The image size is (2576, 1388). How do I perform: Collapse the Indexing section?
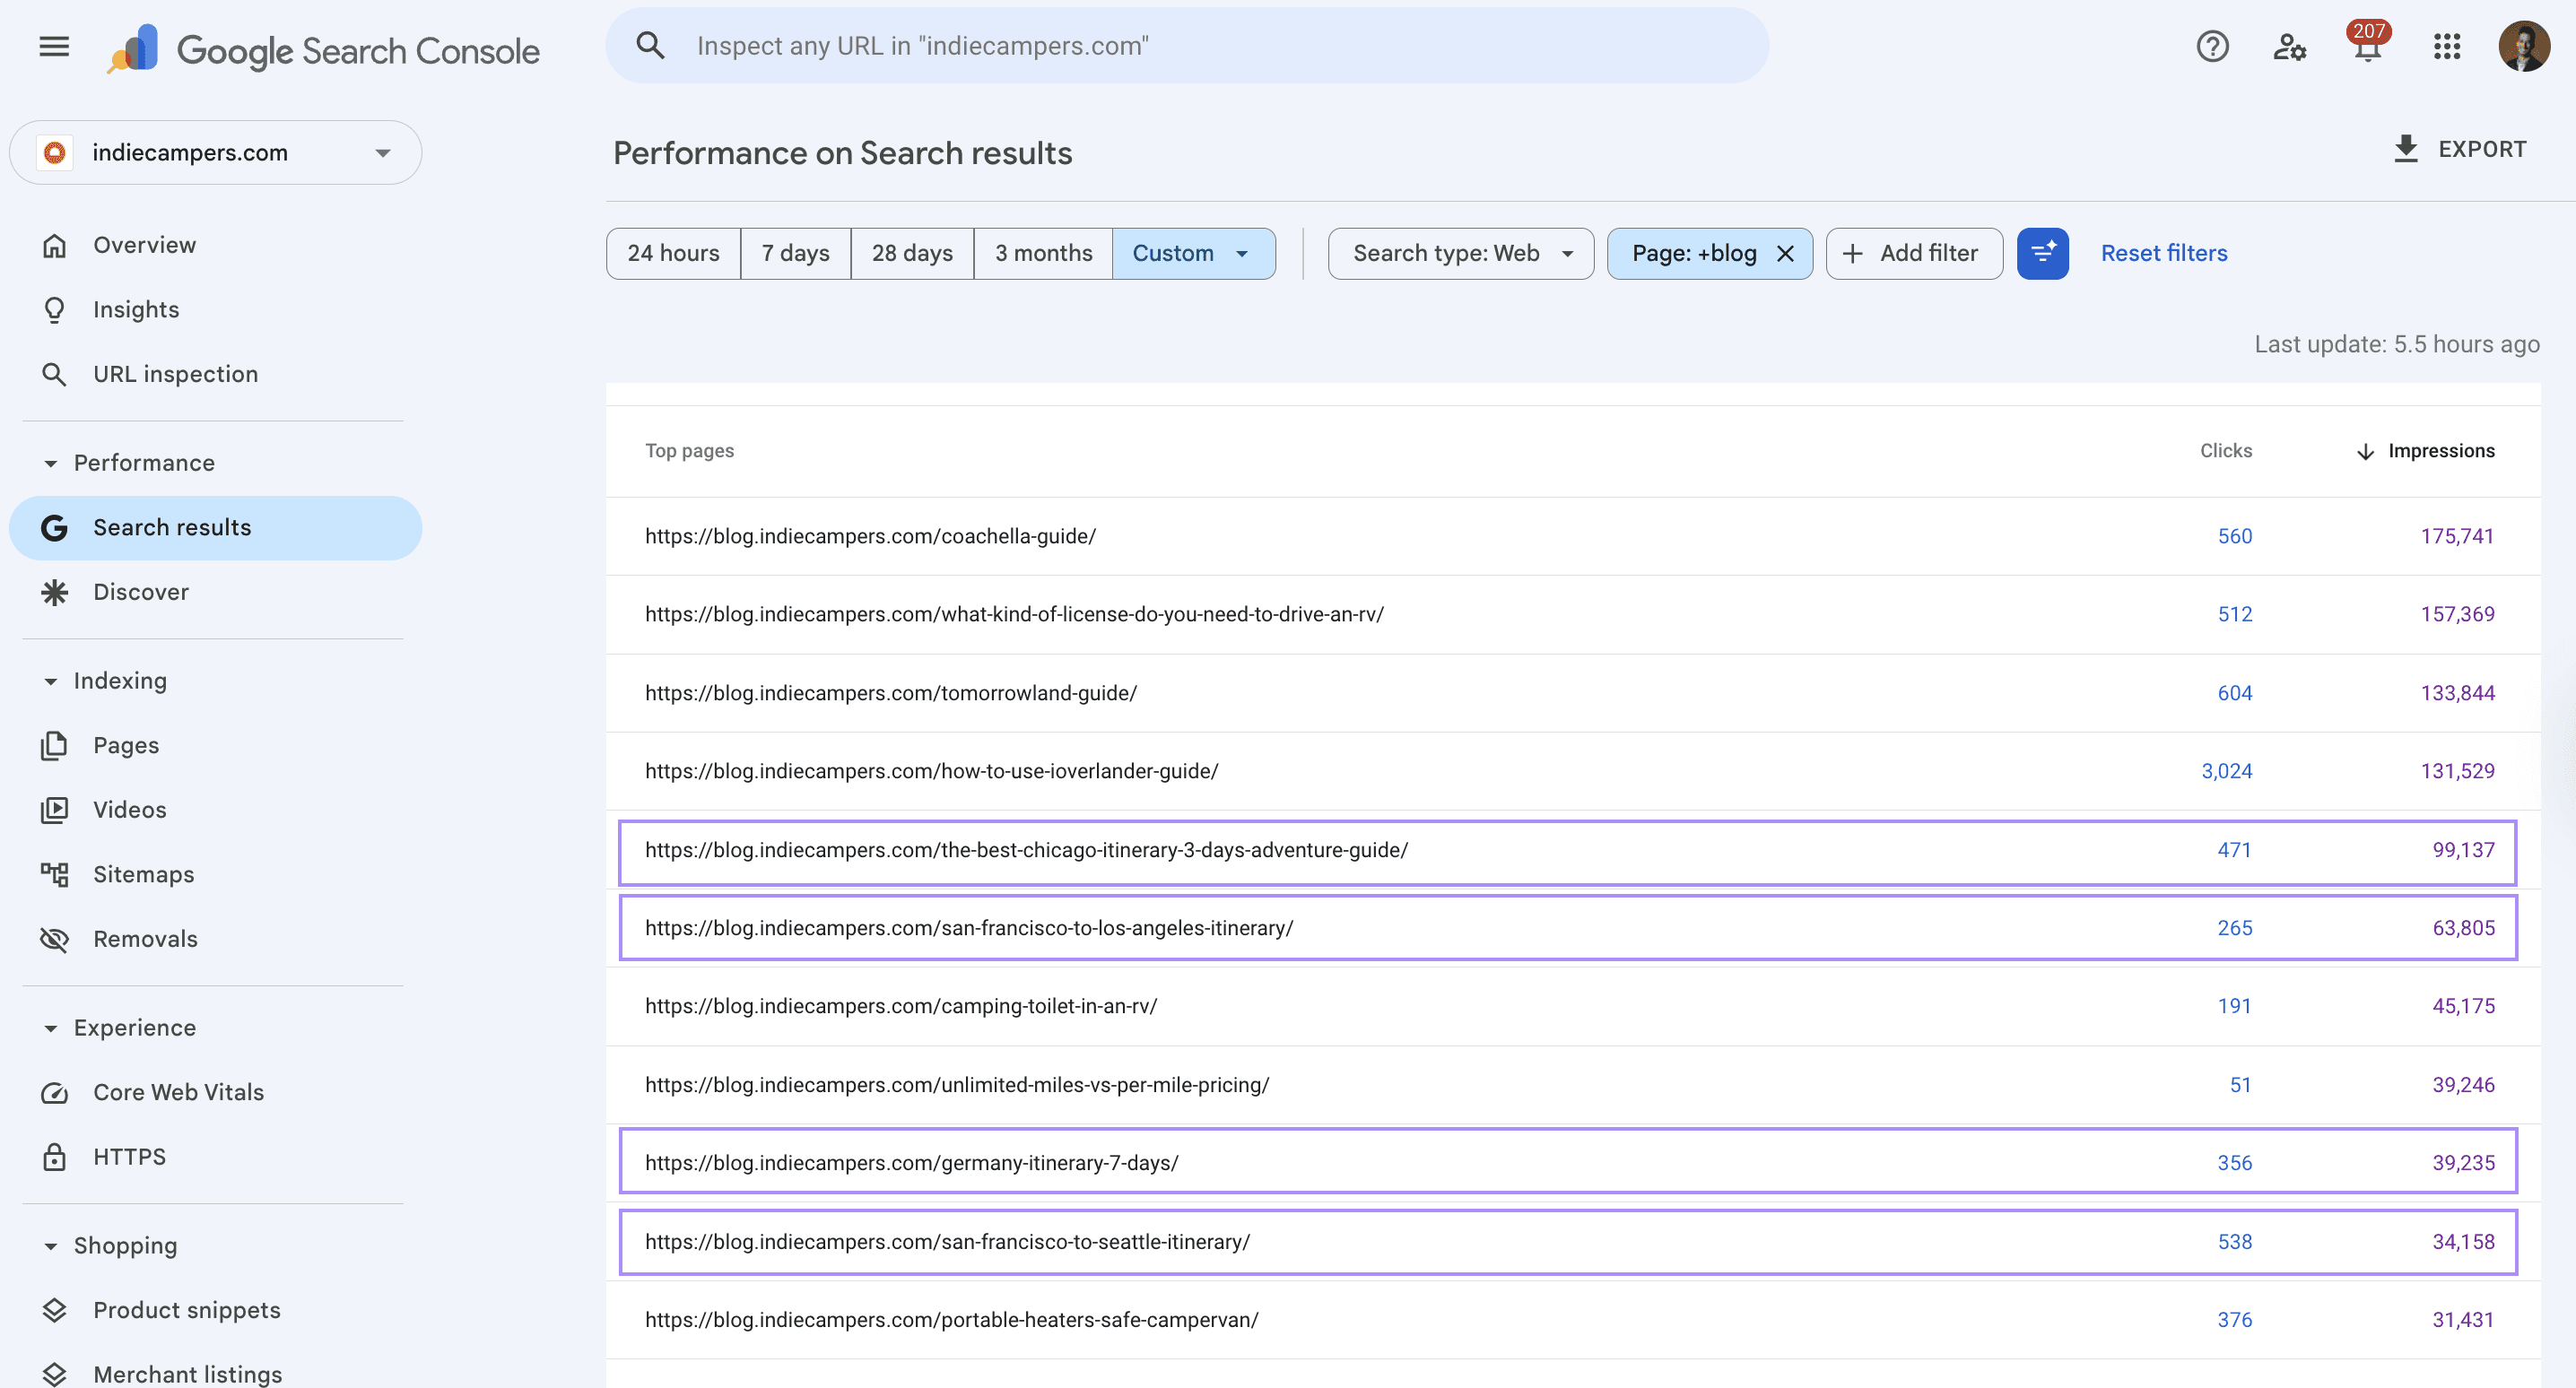[50, 681]
